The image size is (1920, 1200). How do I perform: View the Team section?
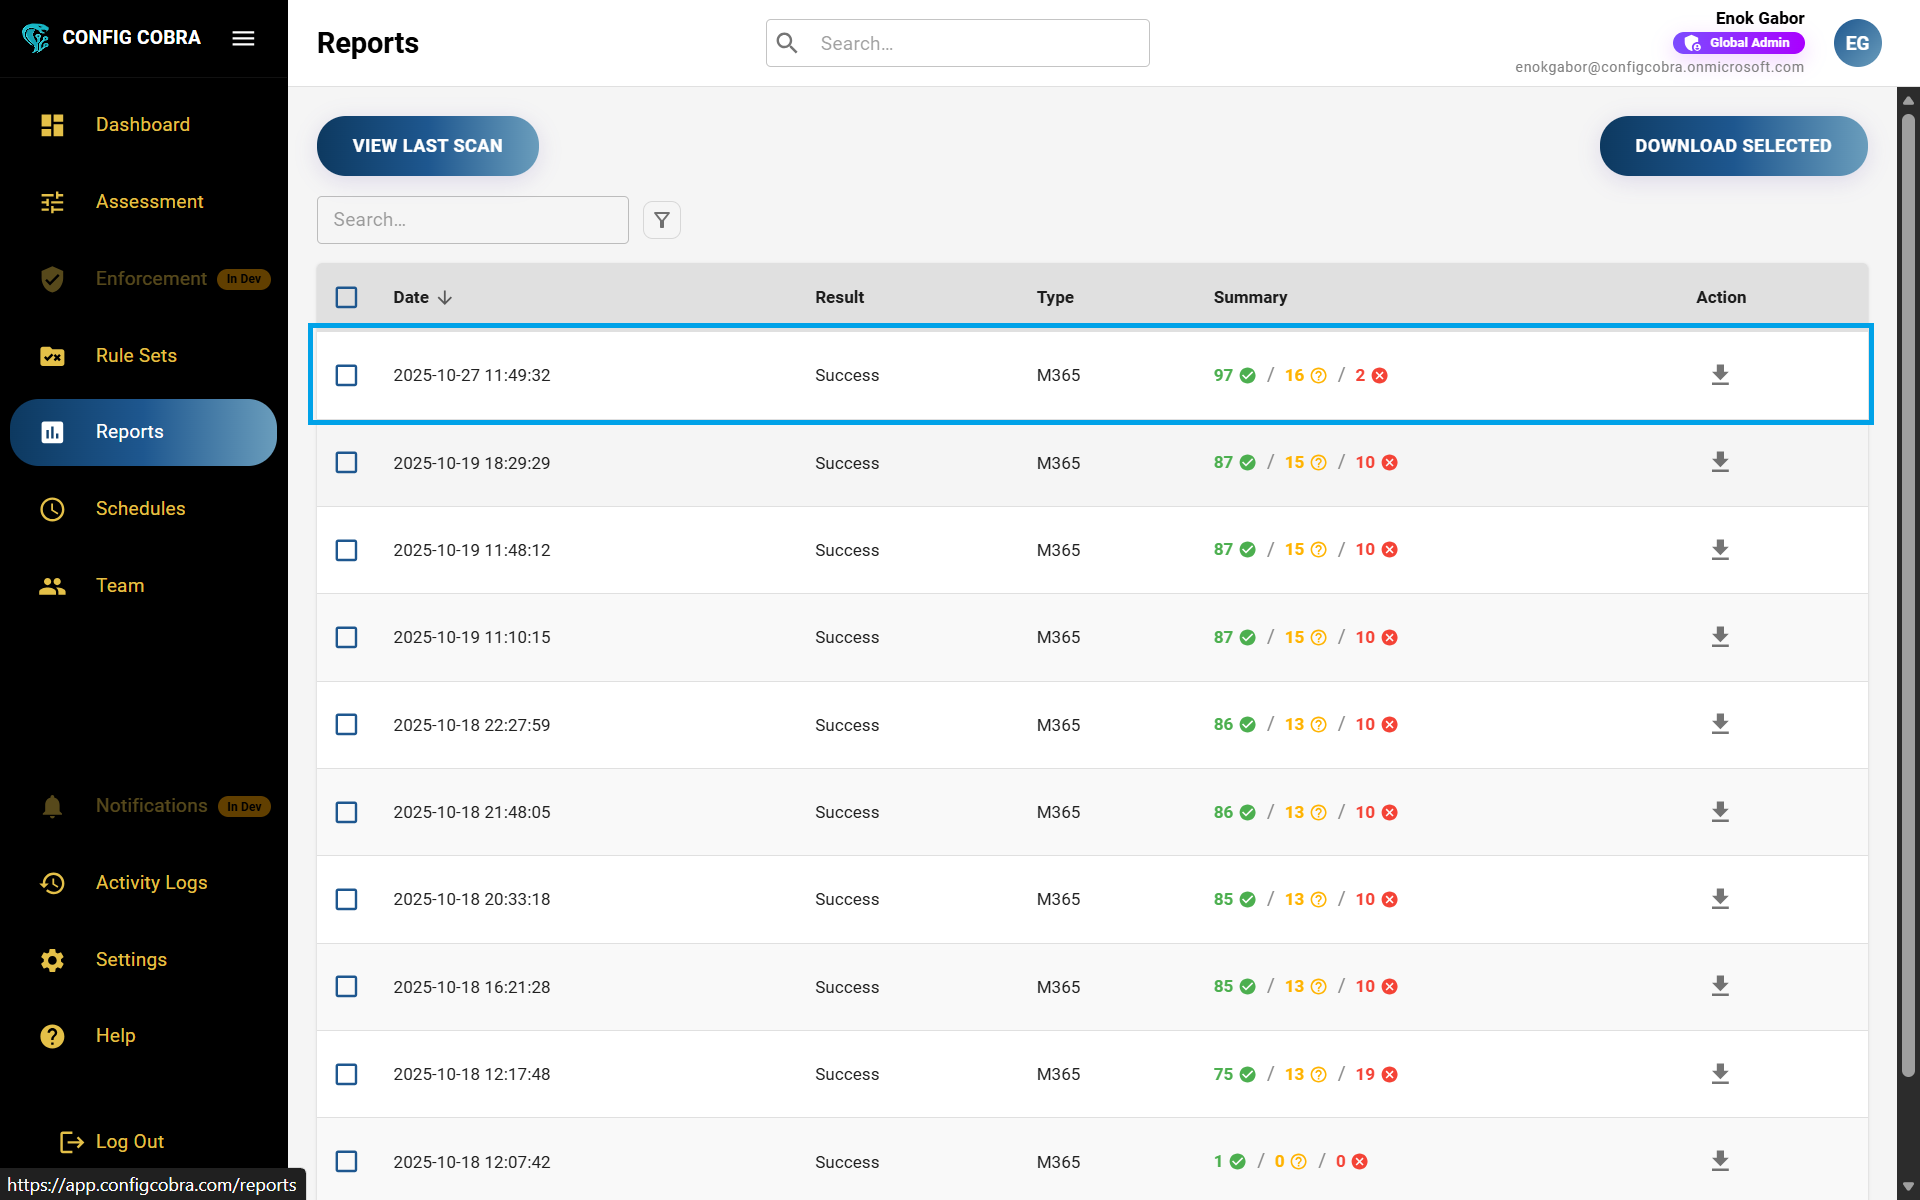pos(120,585)
